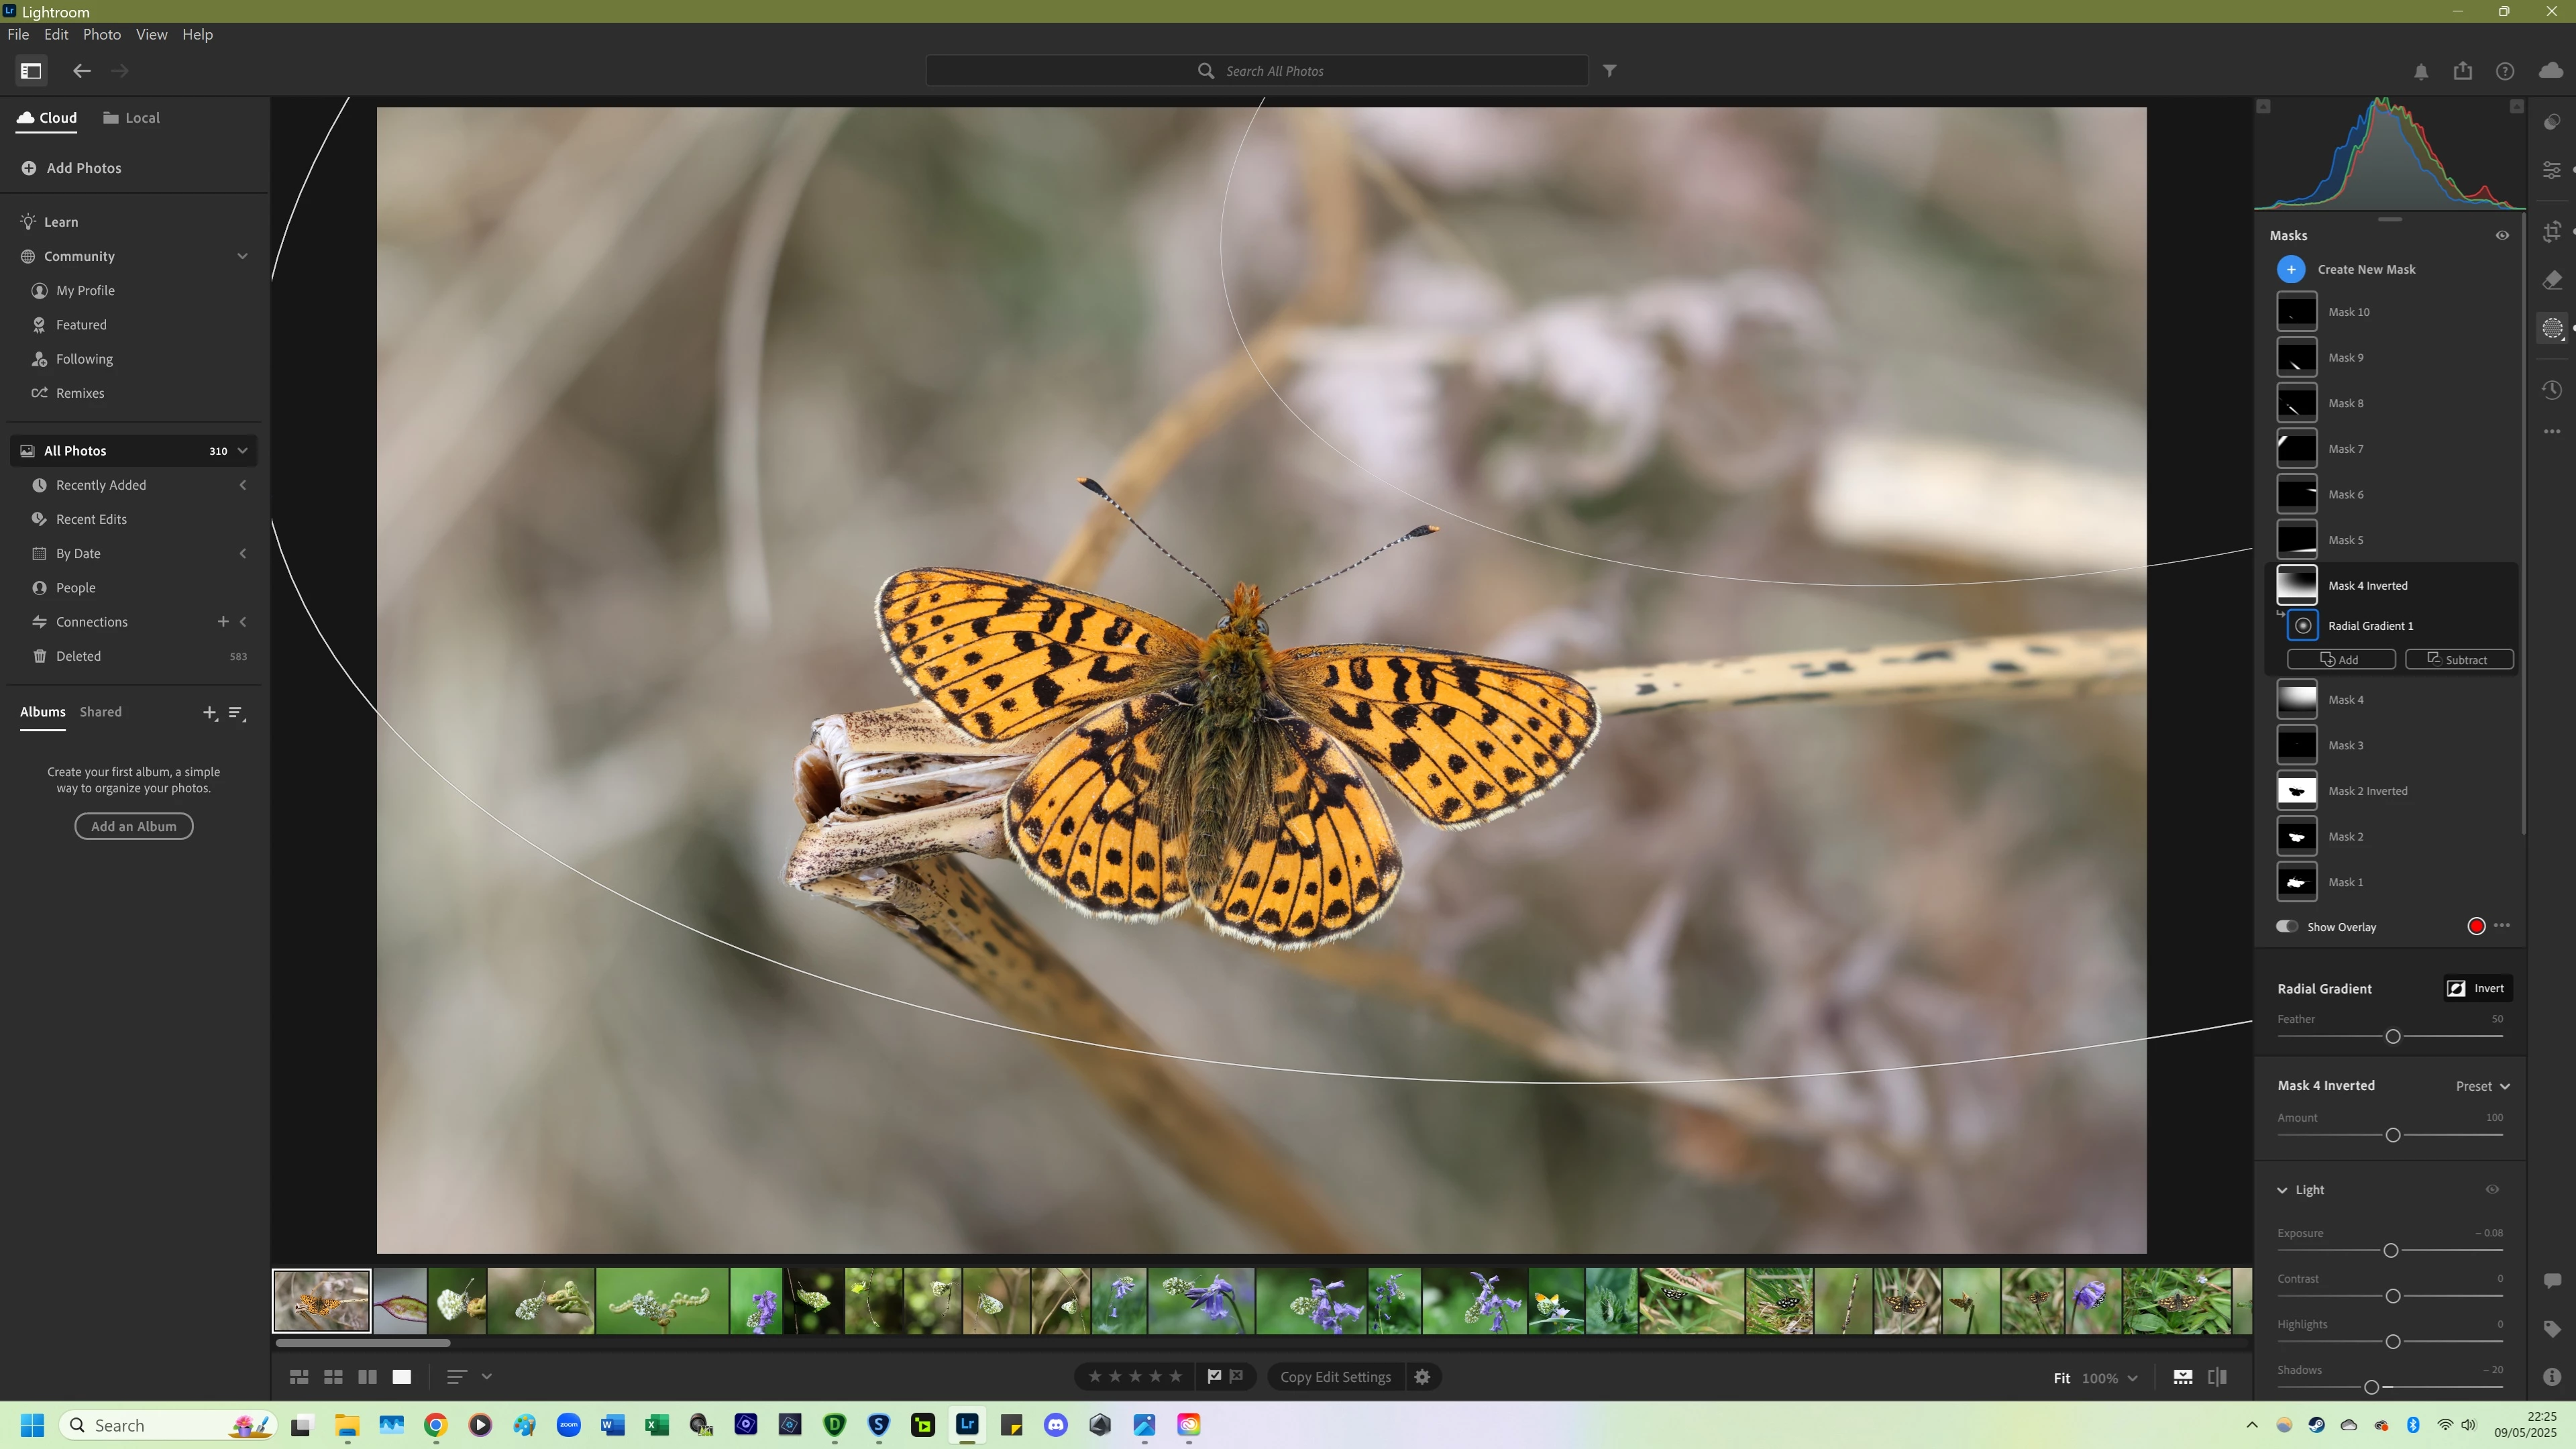2576x1449 pixels.
Task: Toggle the Show Overlay switch
Action: [2287, 926]
